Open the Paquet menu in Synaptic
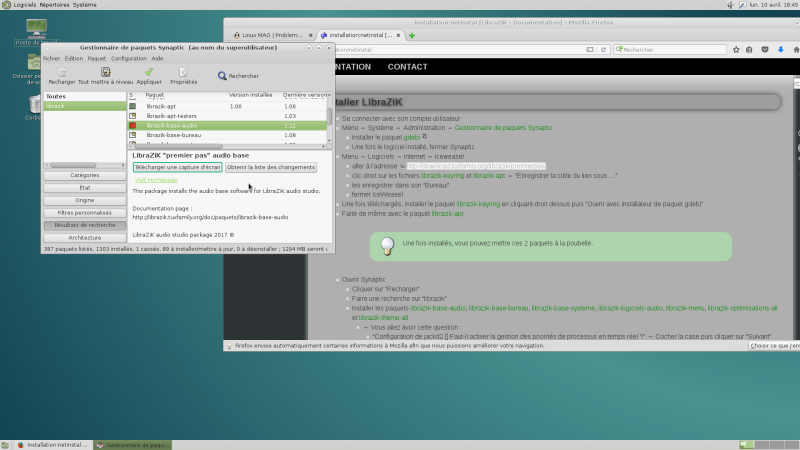 [x=96, y=59]
